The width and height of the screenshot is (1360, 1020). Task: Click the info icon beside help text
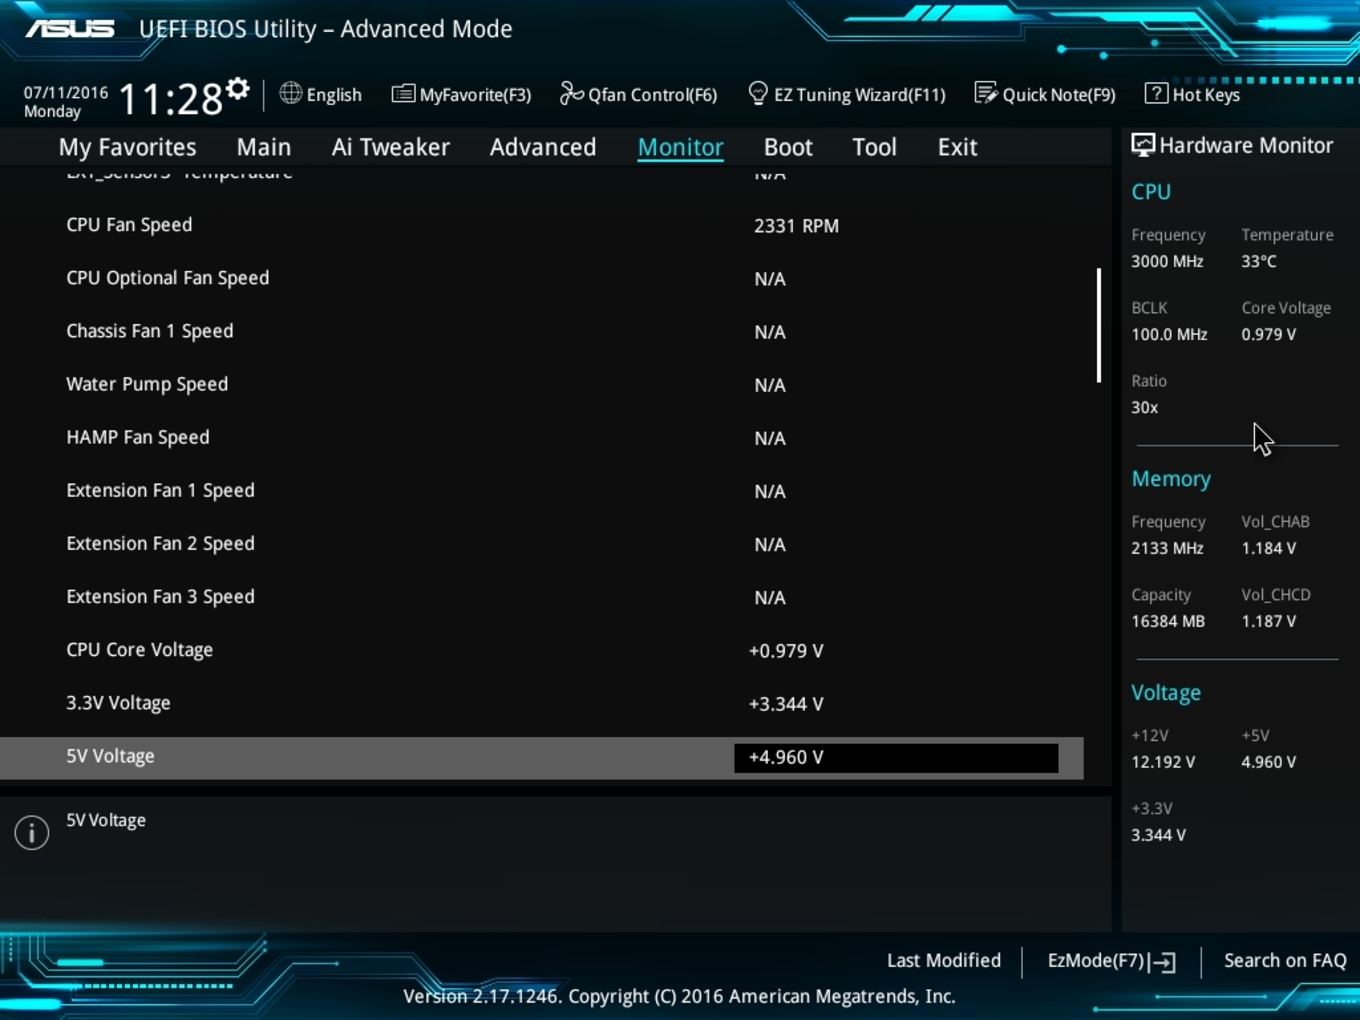[32, 832]
